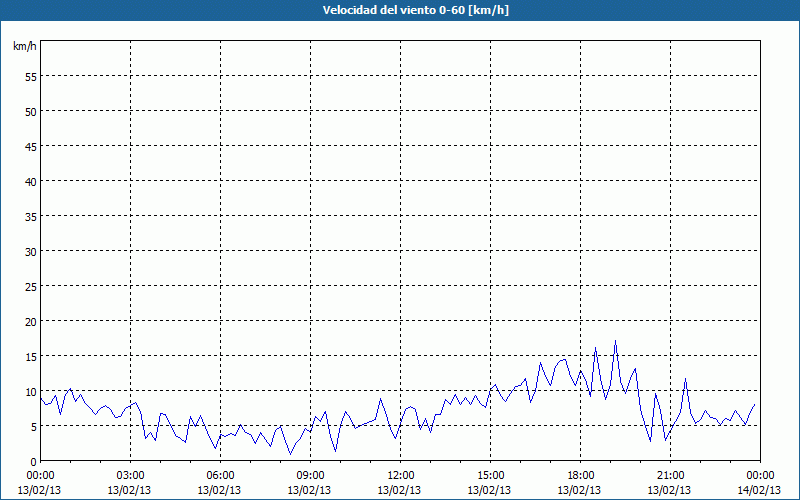Click the y-axis value 10

[x=31, y=392]
